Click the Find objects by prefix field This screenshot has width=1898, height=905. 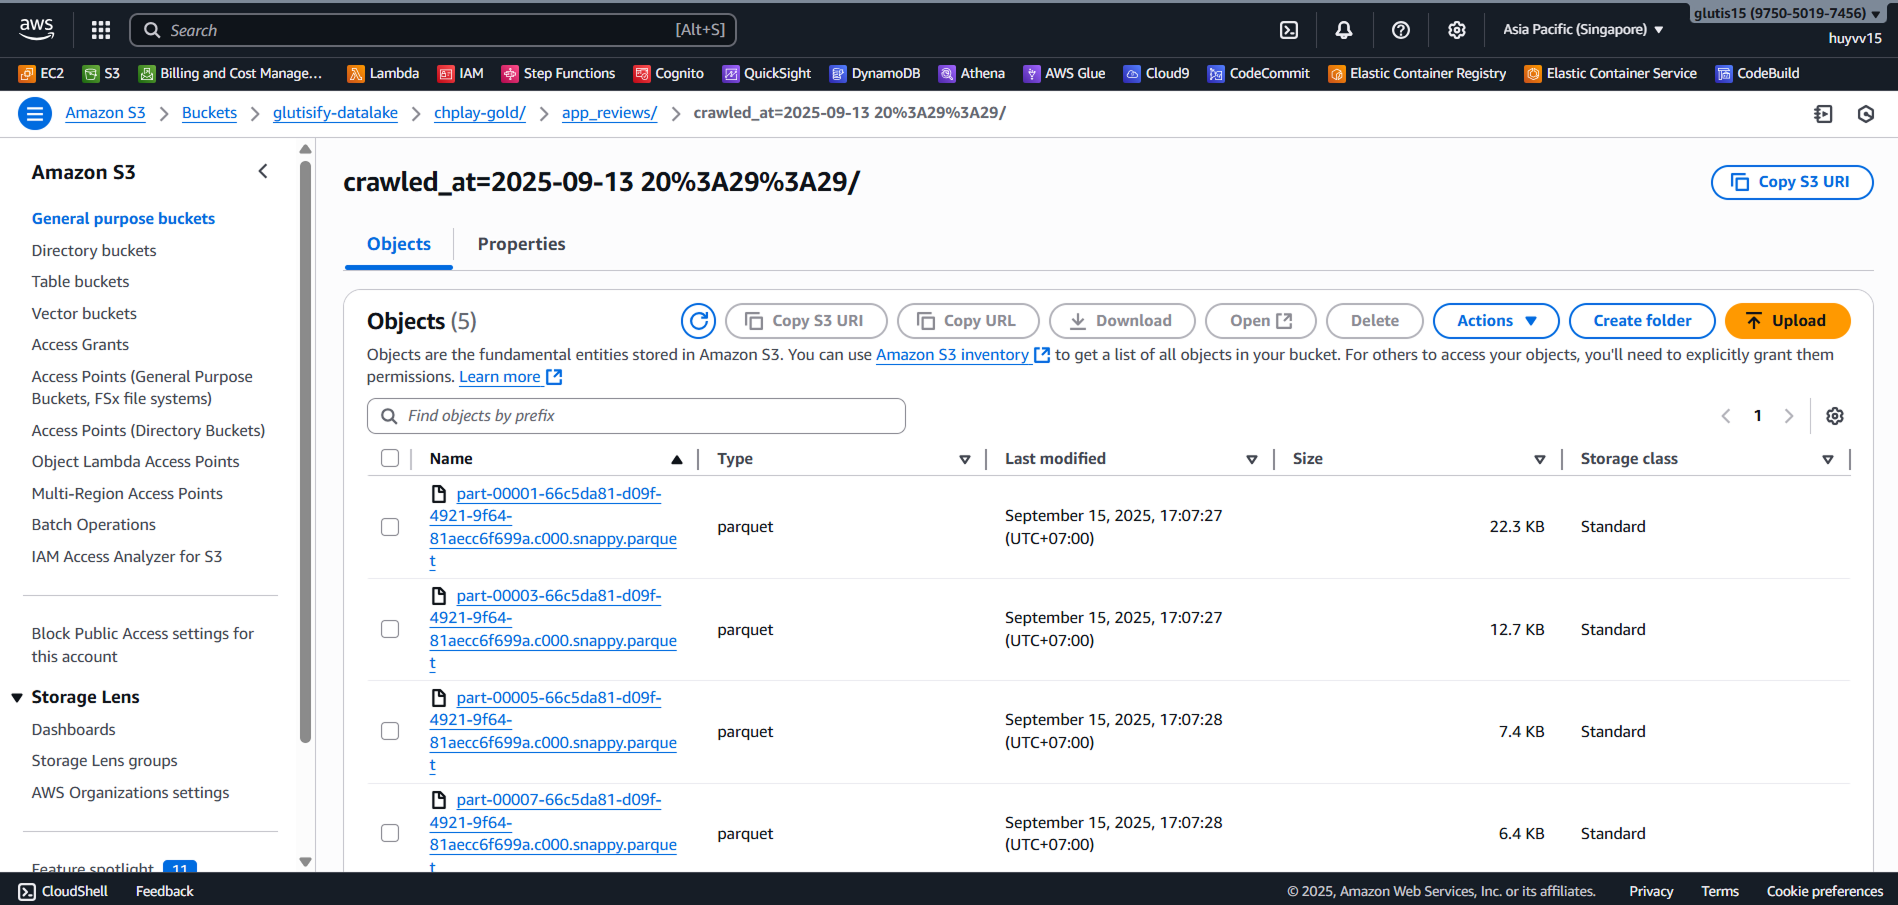pyautogui.click(x=636, y=416)
